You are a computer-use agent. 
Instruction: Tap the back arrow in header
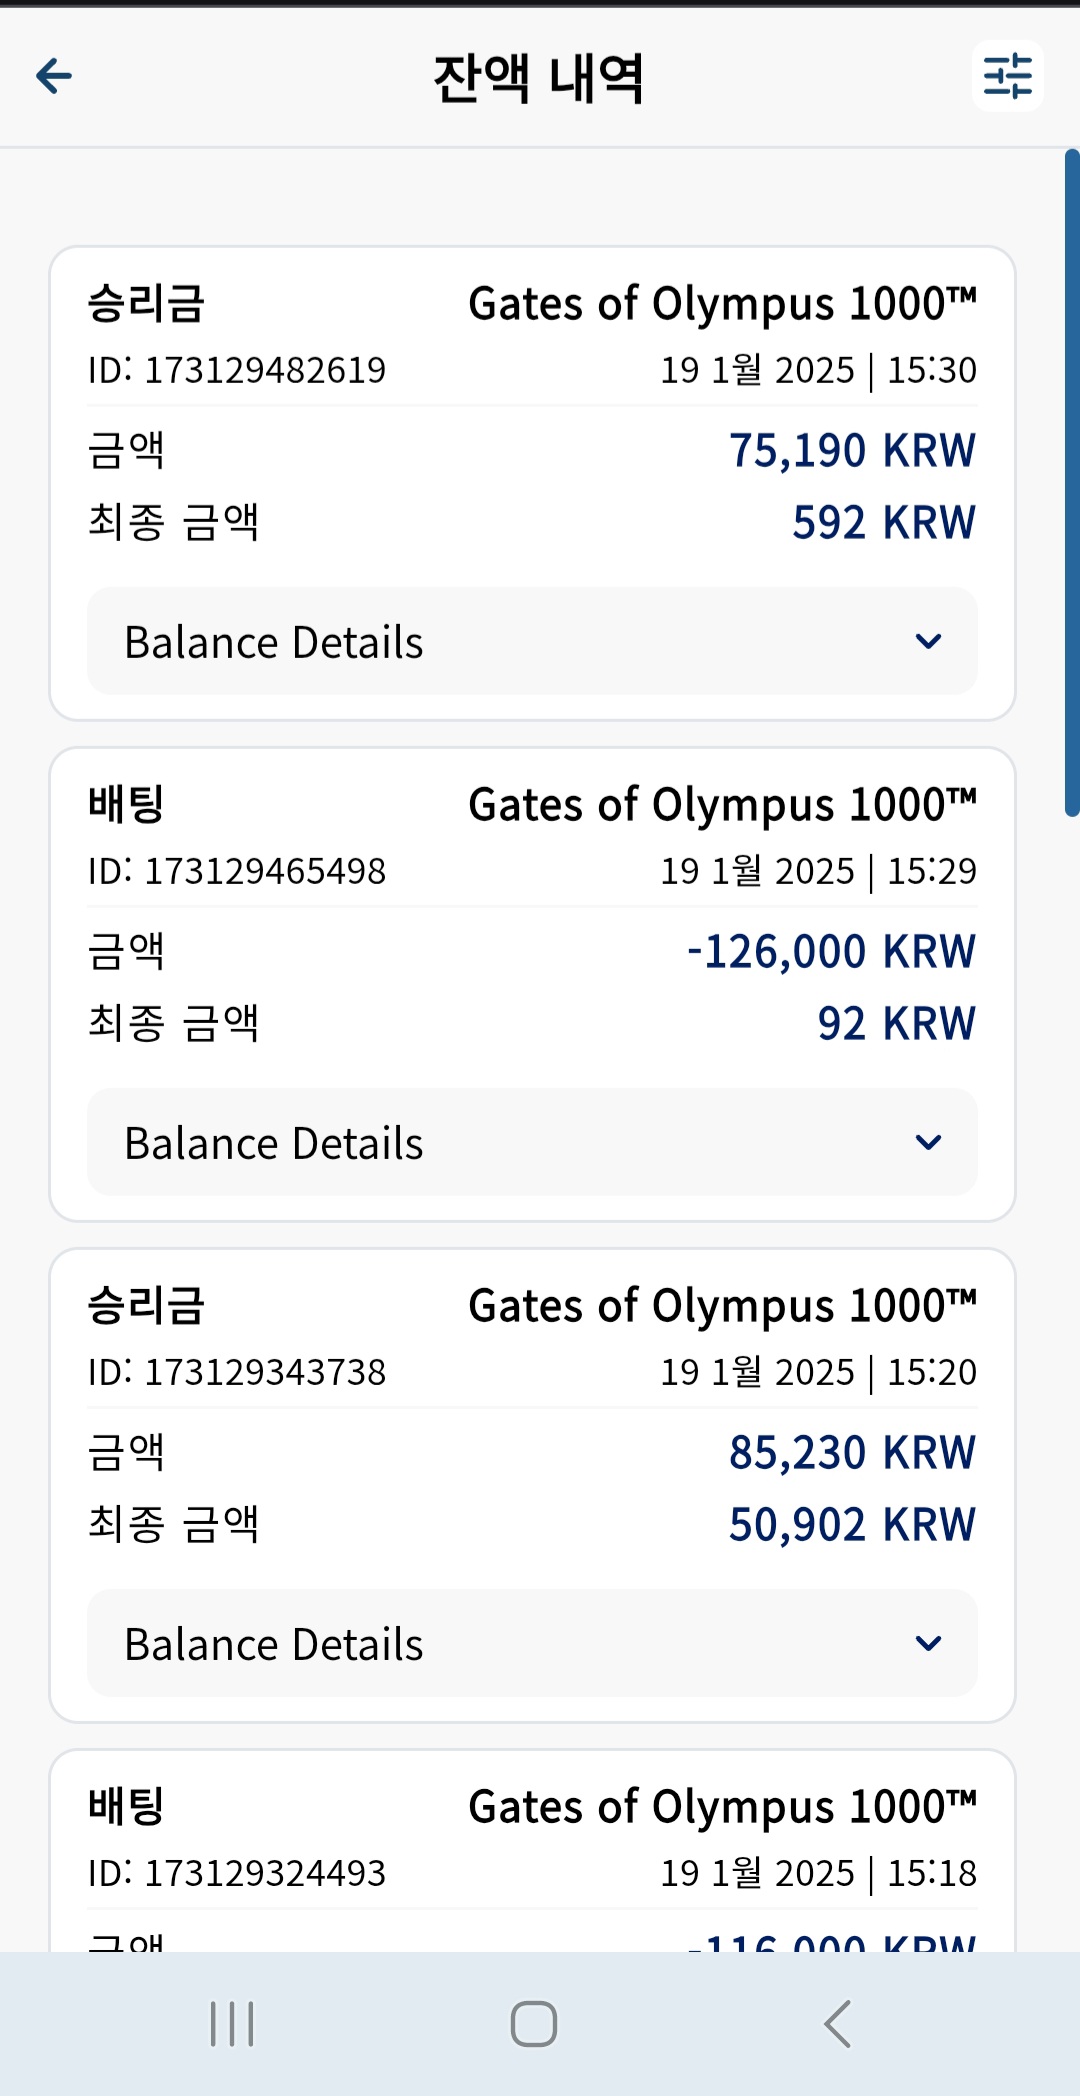pyautogui.click(x=54, y=75)
